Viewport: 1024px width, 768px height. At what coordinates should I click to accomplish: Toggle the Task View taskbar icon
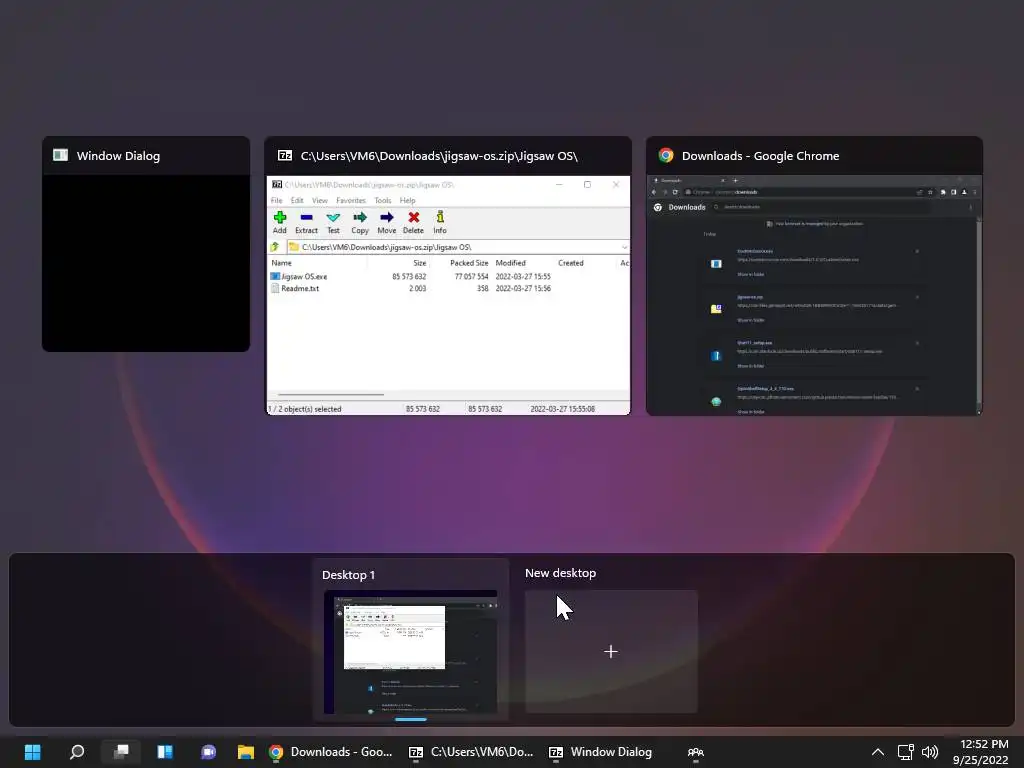pos(121,752)
